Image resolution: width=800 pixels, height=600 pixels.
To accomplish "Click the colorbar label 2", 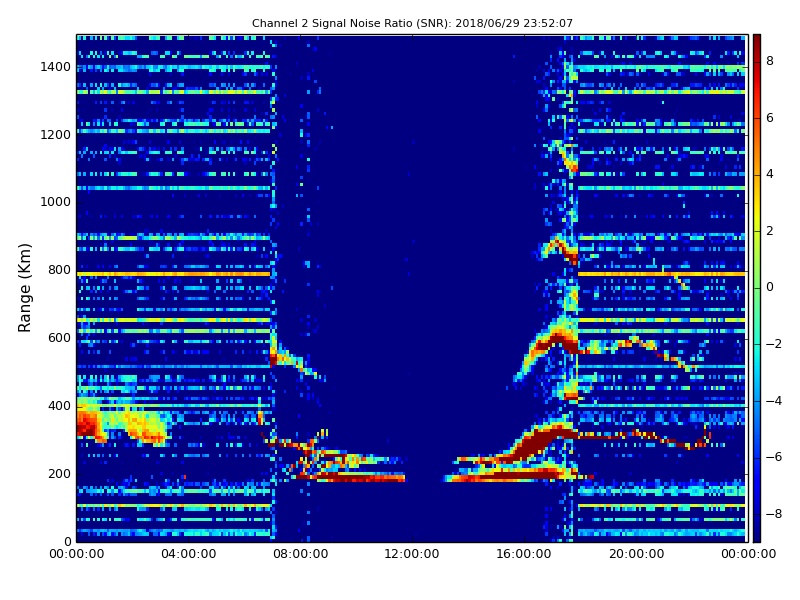I will pyautogui.click(x=770, y=231).
